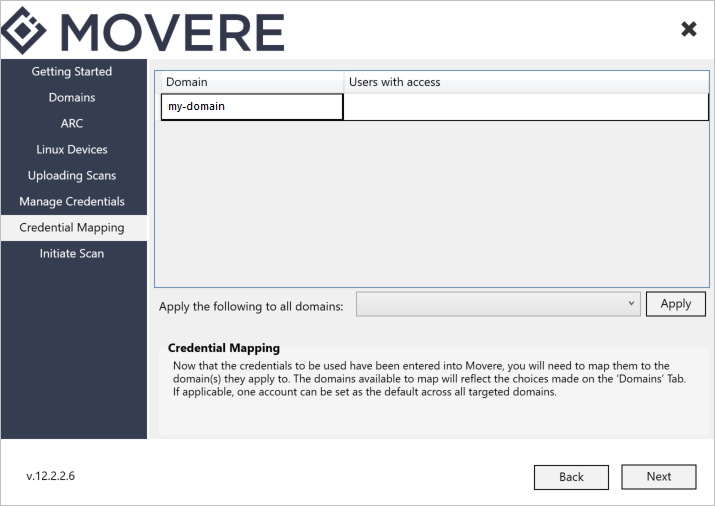The width and height of the screenshot is (715, 506).
Task: Sort by the Domain column header
Action: pyautogui.click(x=252, y=82)
